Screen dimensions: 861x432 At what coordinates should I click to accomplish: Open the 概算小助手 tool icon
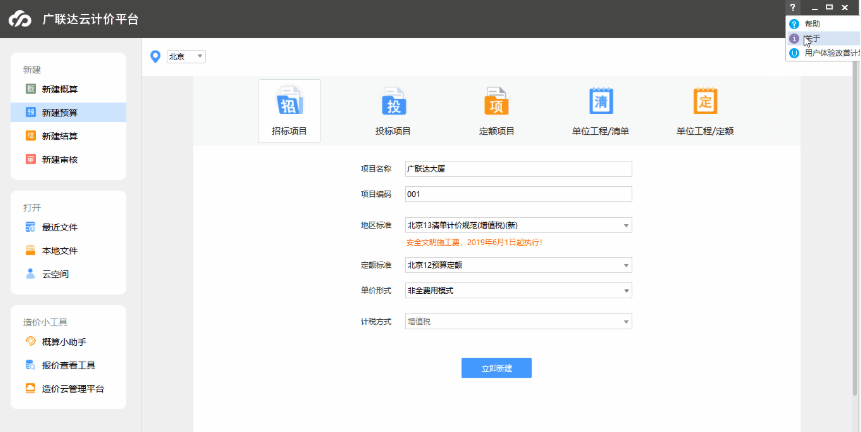[31, 342]
